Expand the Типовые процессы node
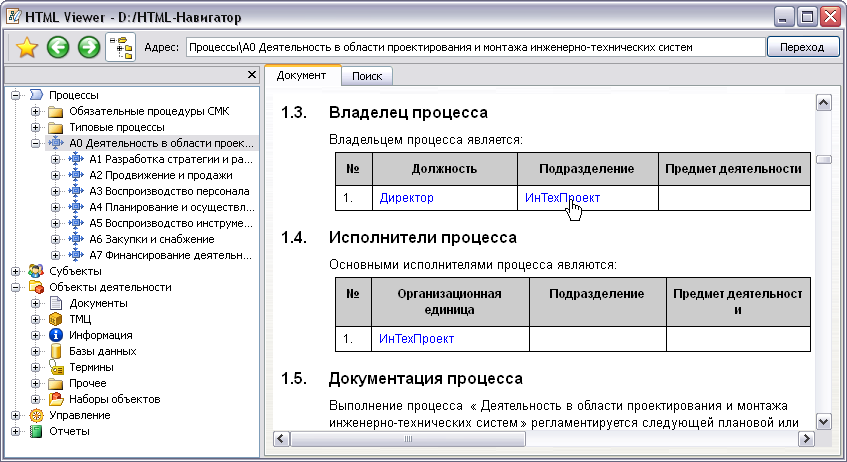Screen dimensions: 847x462 pyautogui.click(x=36, y=128)
